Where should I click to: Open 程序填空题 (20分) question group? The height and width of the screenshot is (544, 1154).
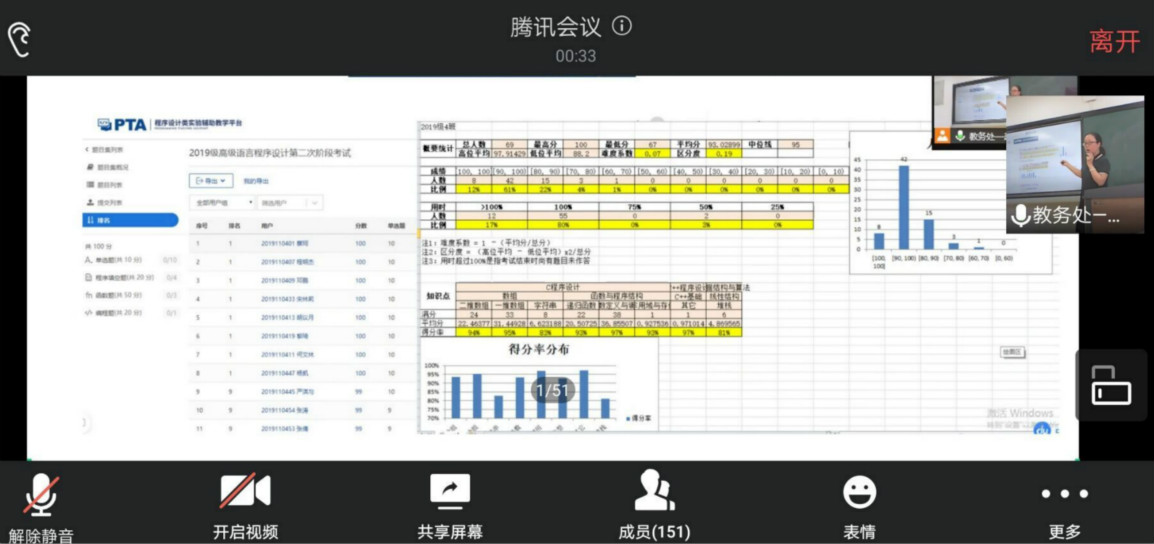(x=130, y=278)
